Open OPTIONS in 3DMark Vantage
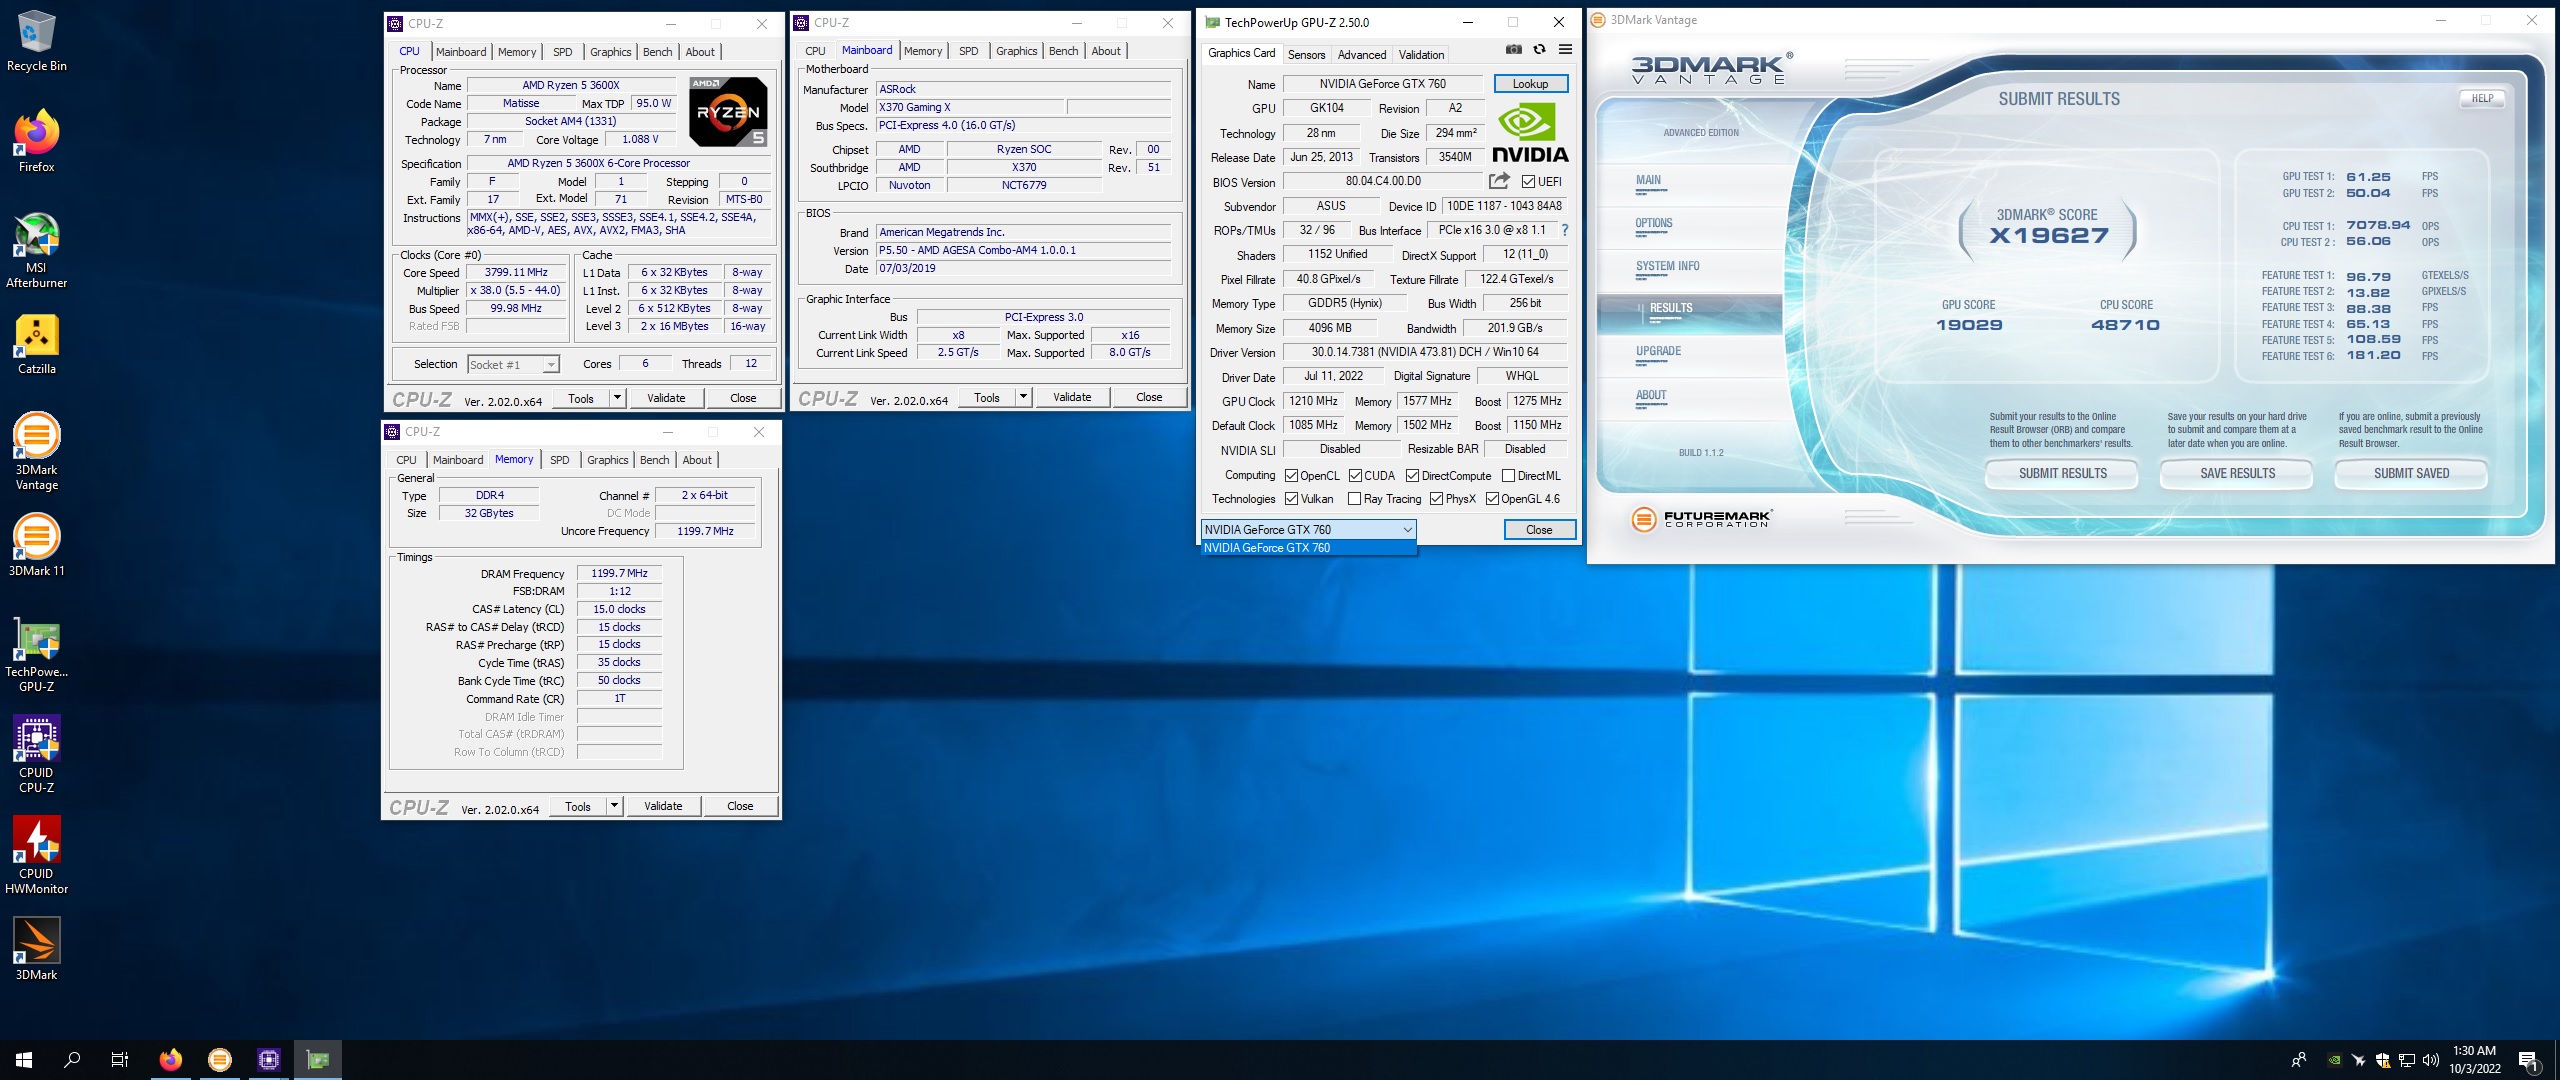This screenshot has width=2560, height=1080. (1653, 224)
